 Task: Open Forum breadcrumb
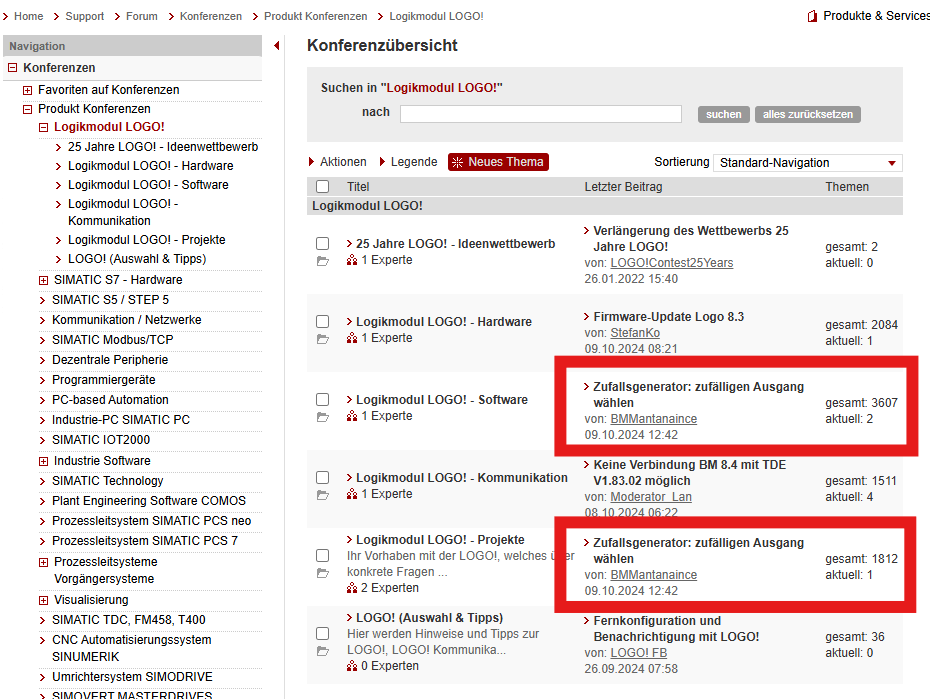tap(142, 17)
